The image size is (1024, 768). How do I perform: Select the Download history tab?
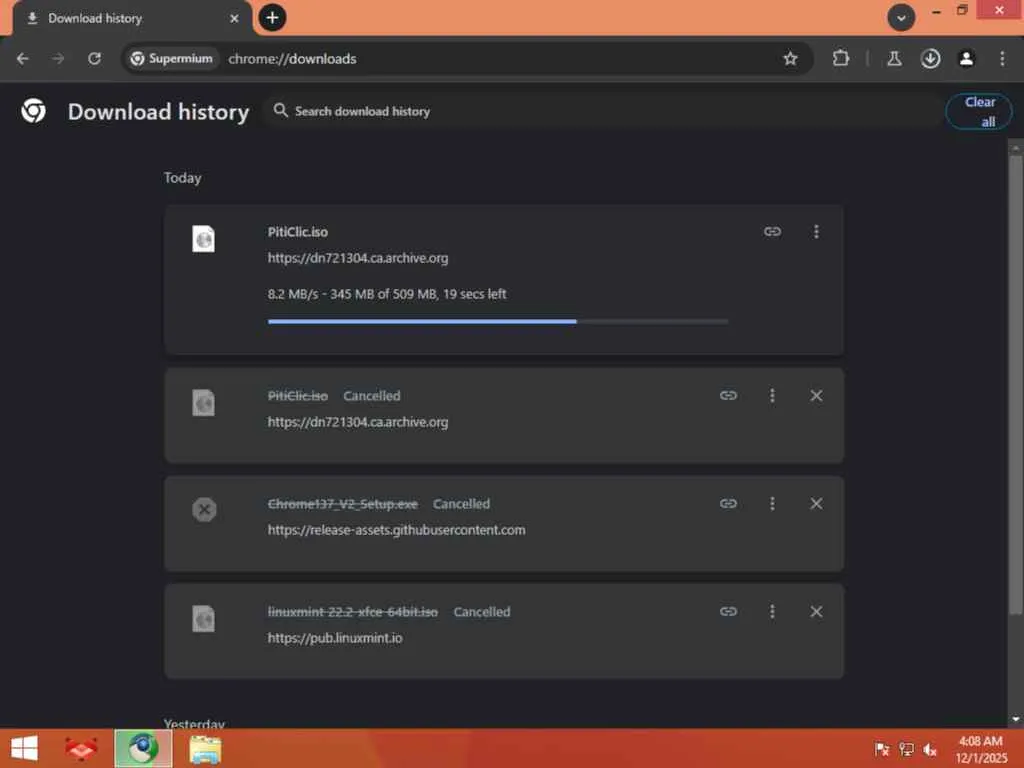point(131,18)
